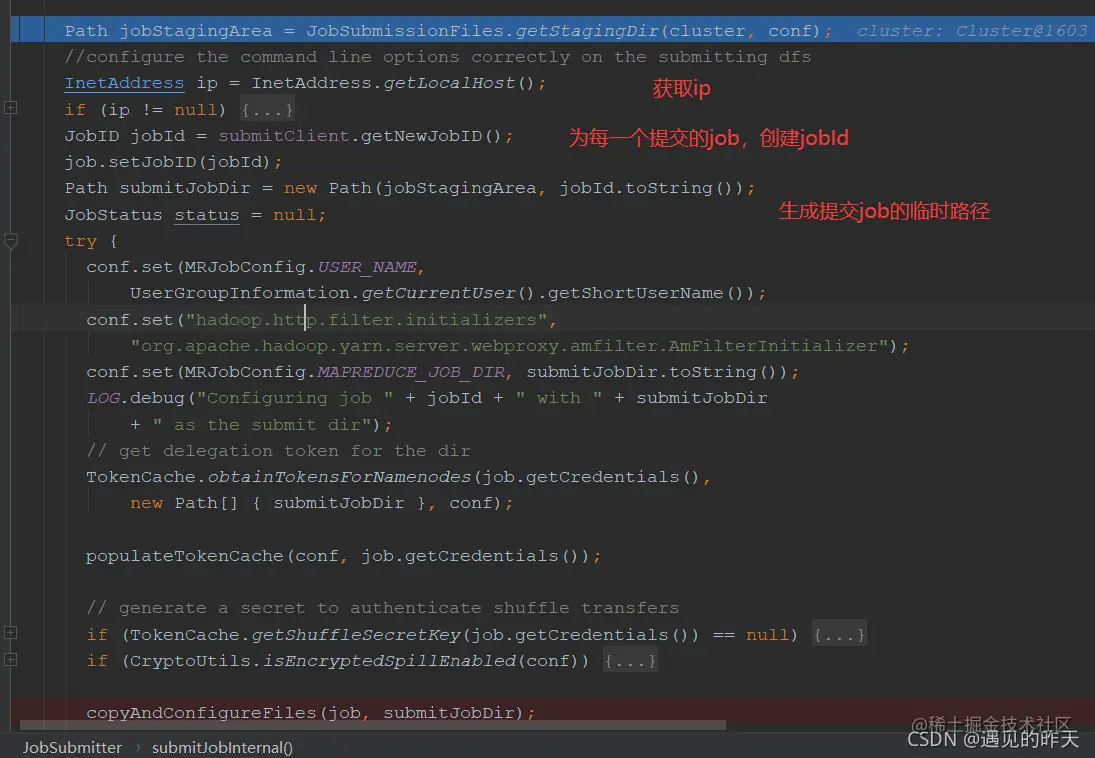The width and height of the screenshot is (1095, 758).
Task: Click 'getNewJobID' method call
Action: tap(421, 136)
